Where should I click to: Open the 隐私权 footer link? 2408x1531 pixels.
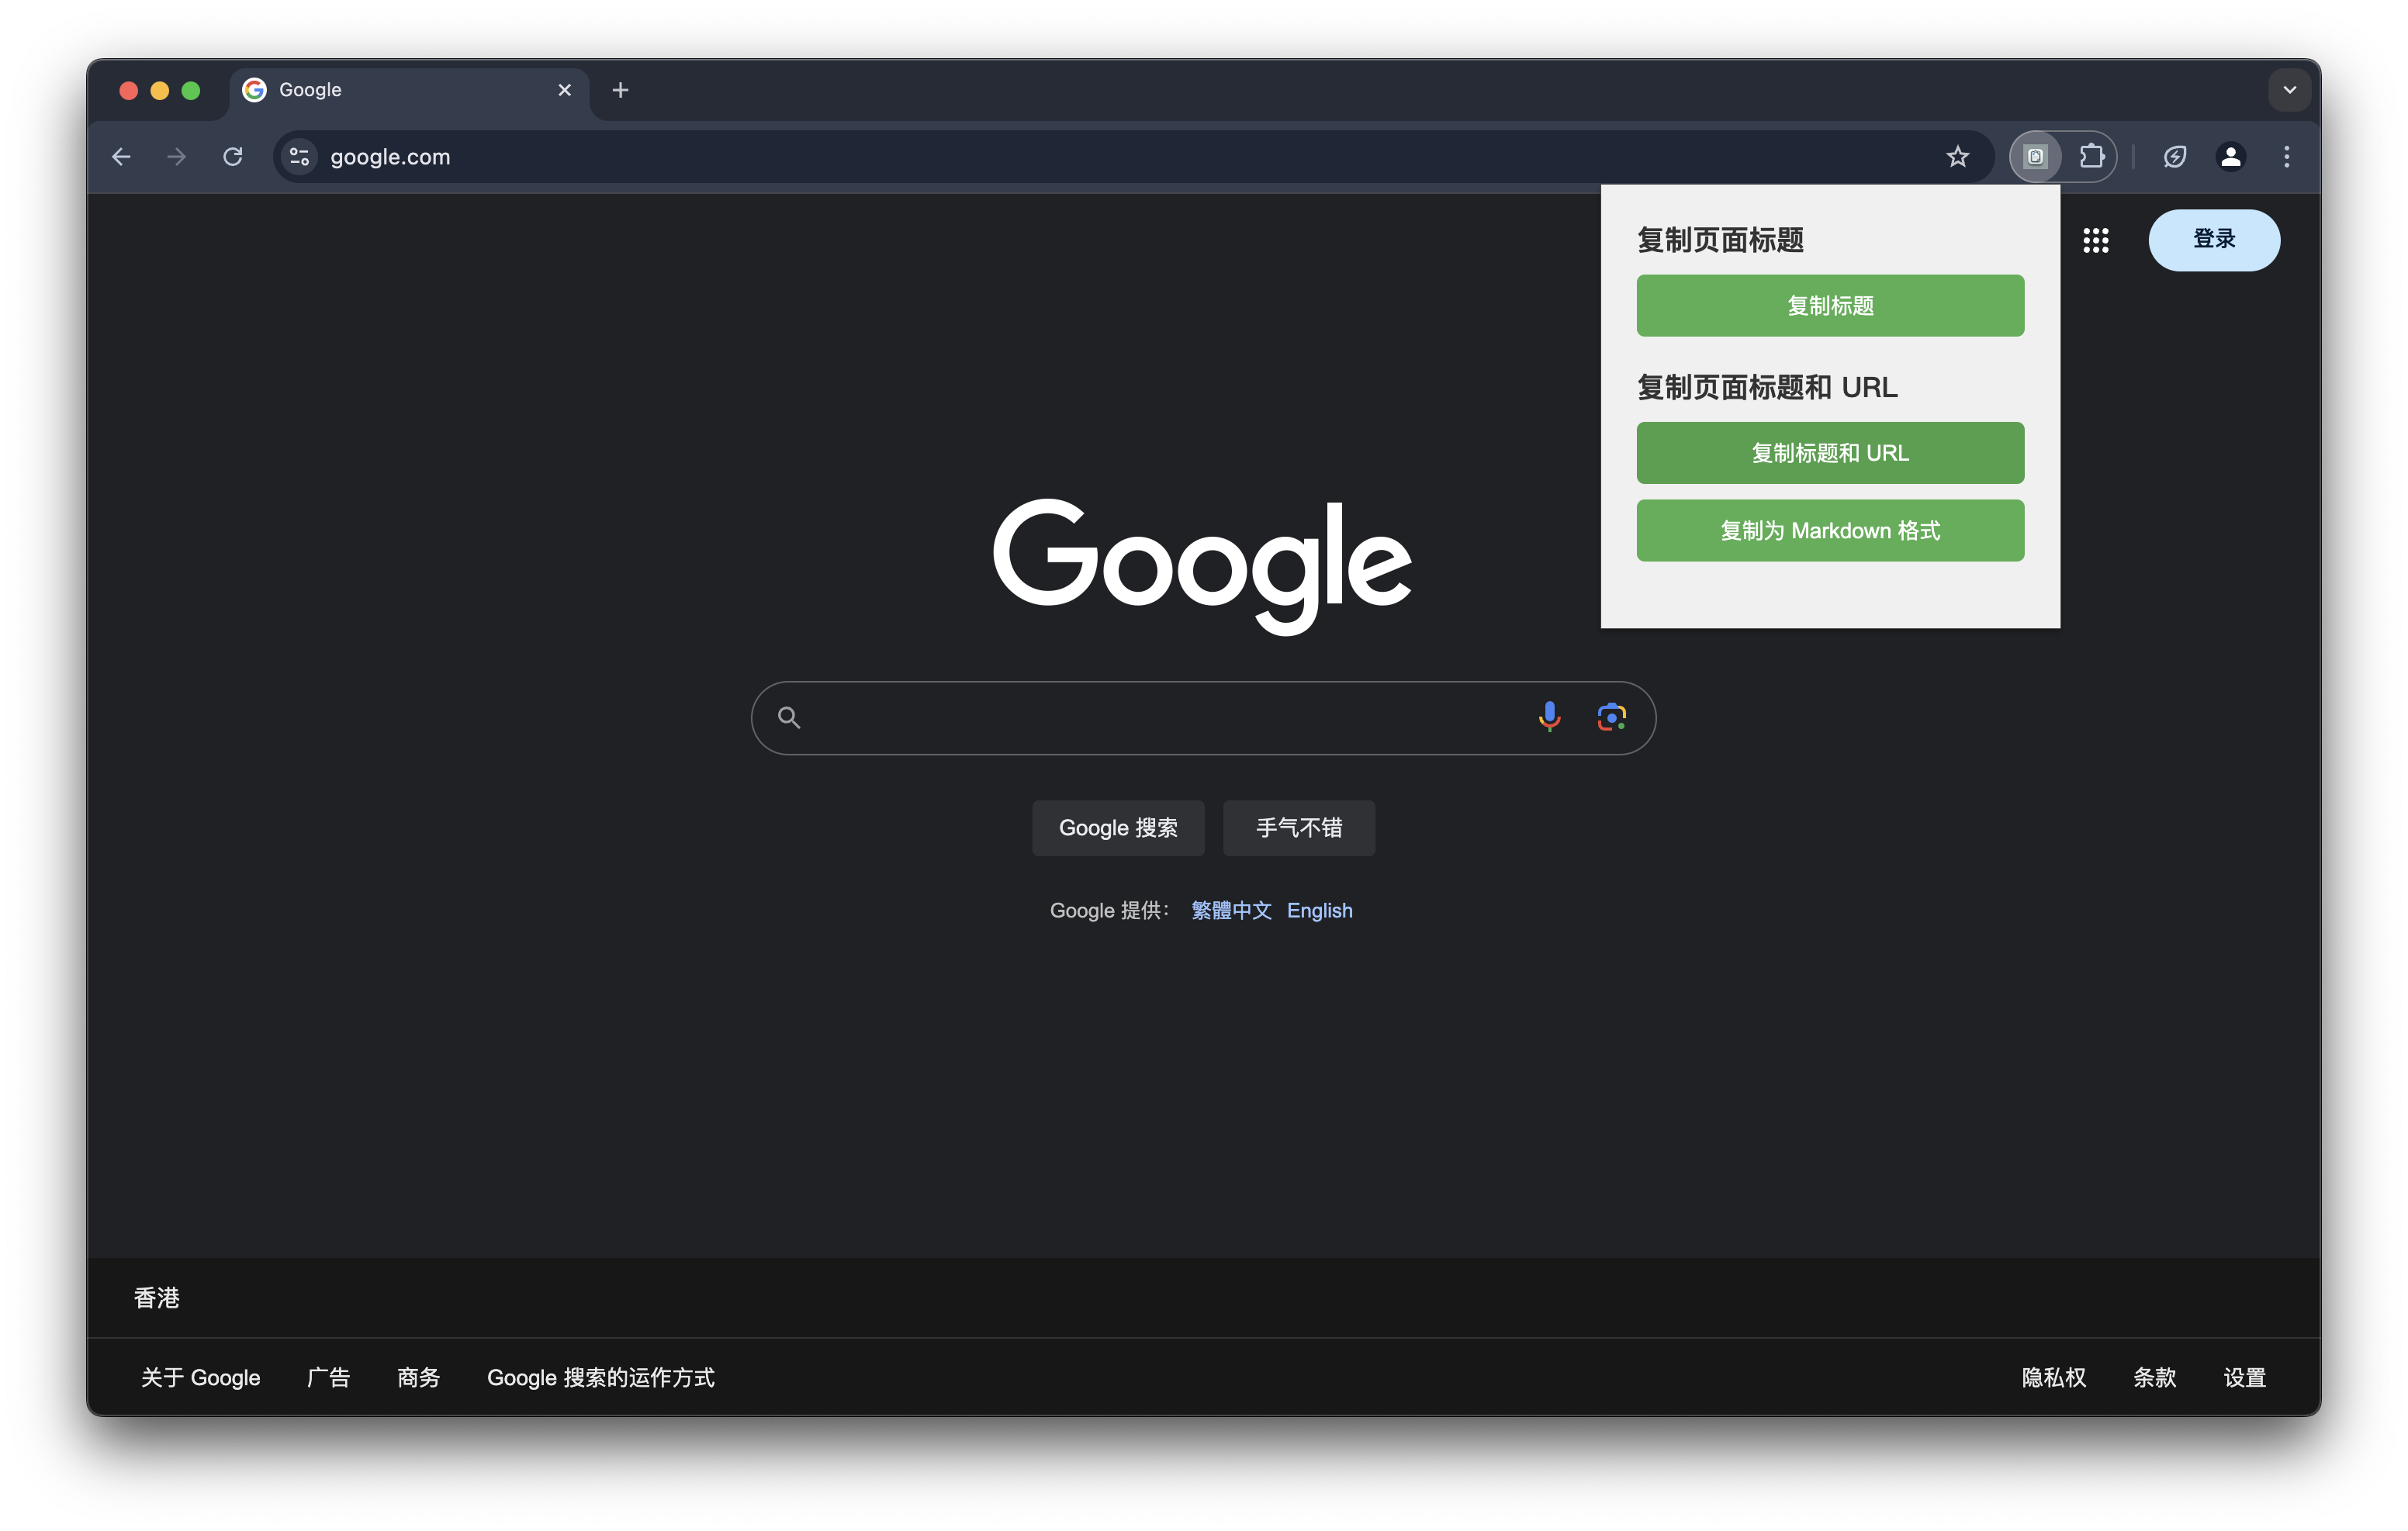coord(2053,1377)
